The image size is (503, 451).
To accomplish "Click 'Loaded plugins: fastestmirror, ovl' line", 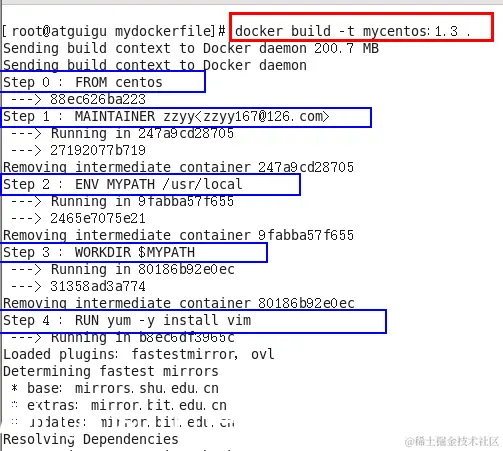I will click(x=139, y=354).
